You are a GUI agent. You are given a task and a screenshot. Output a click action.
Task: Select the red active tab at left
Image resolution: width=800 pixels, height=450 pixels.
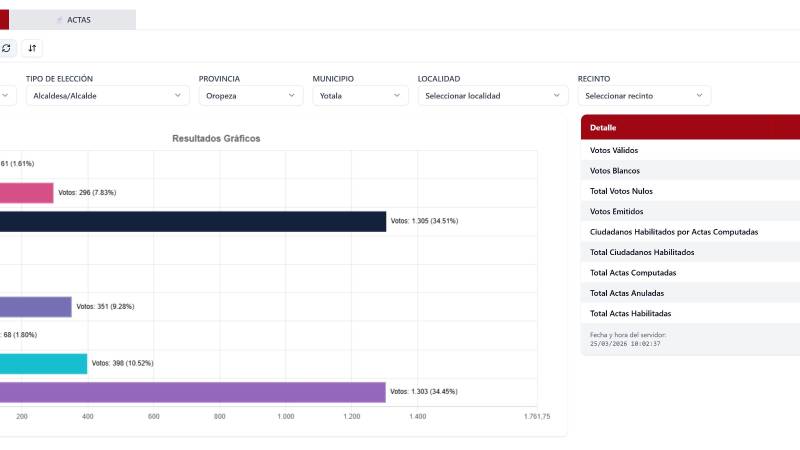[x=4, y=20]
